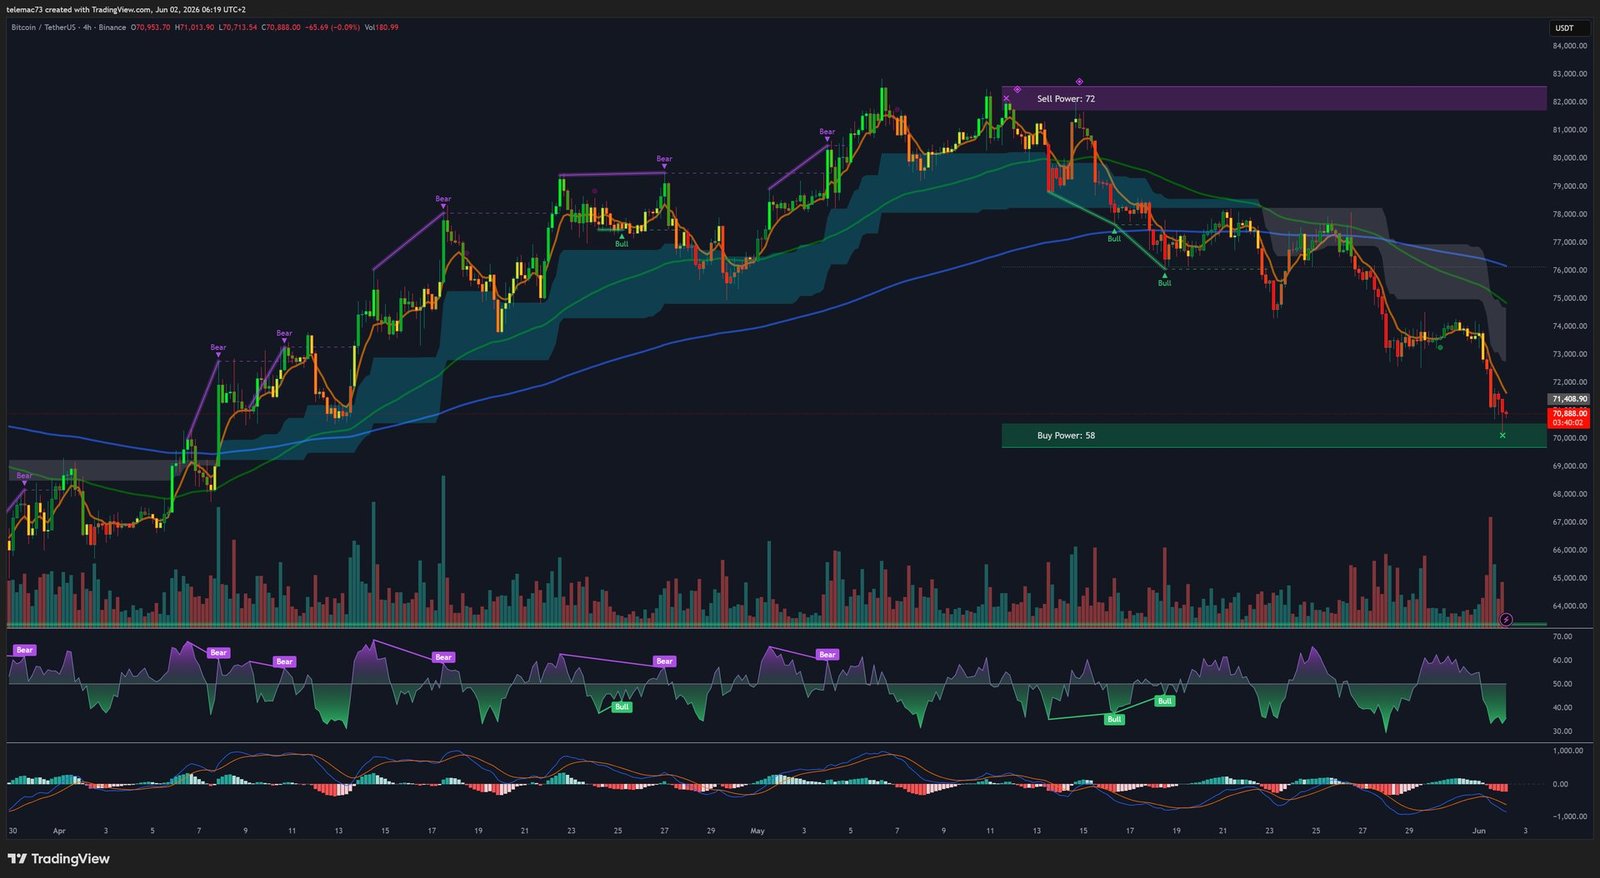Click the TradingView logo

click(58, 859)
